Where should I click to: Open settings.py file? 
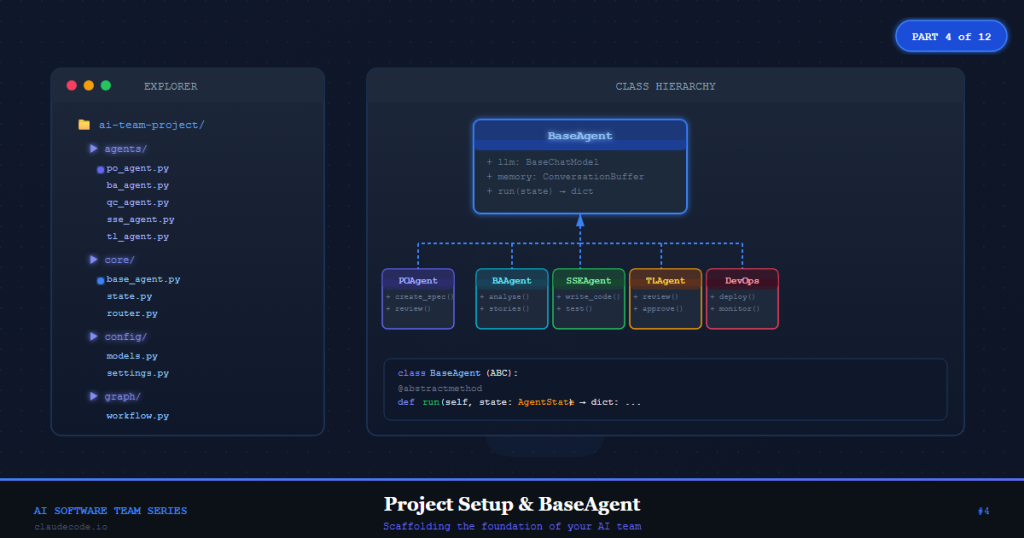[x=138, y=373]
